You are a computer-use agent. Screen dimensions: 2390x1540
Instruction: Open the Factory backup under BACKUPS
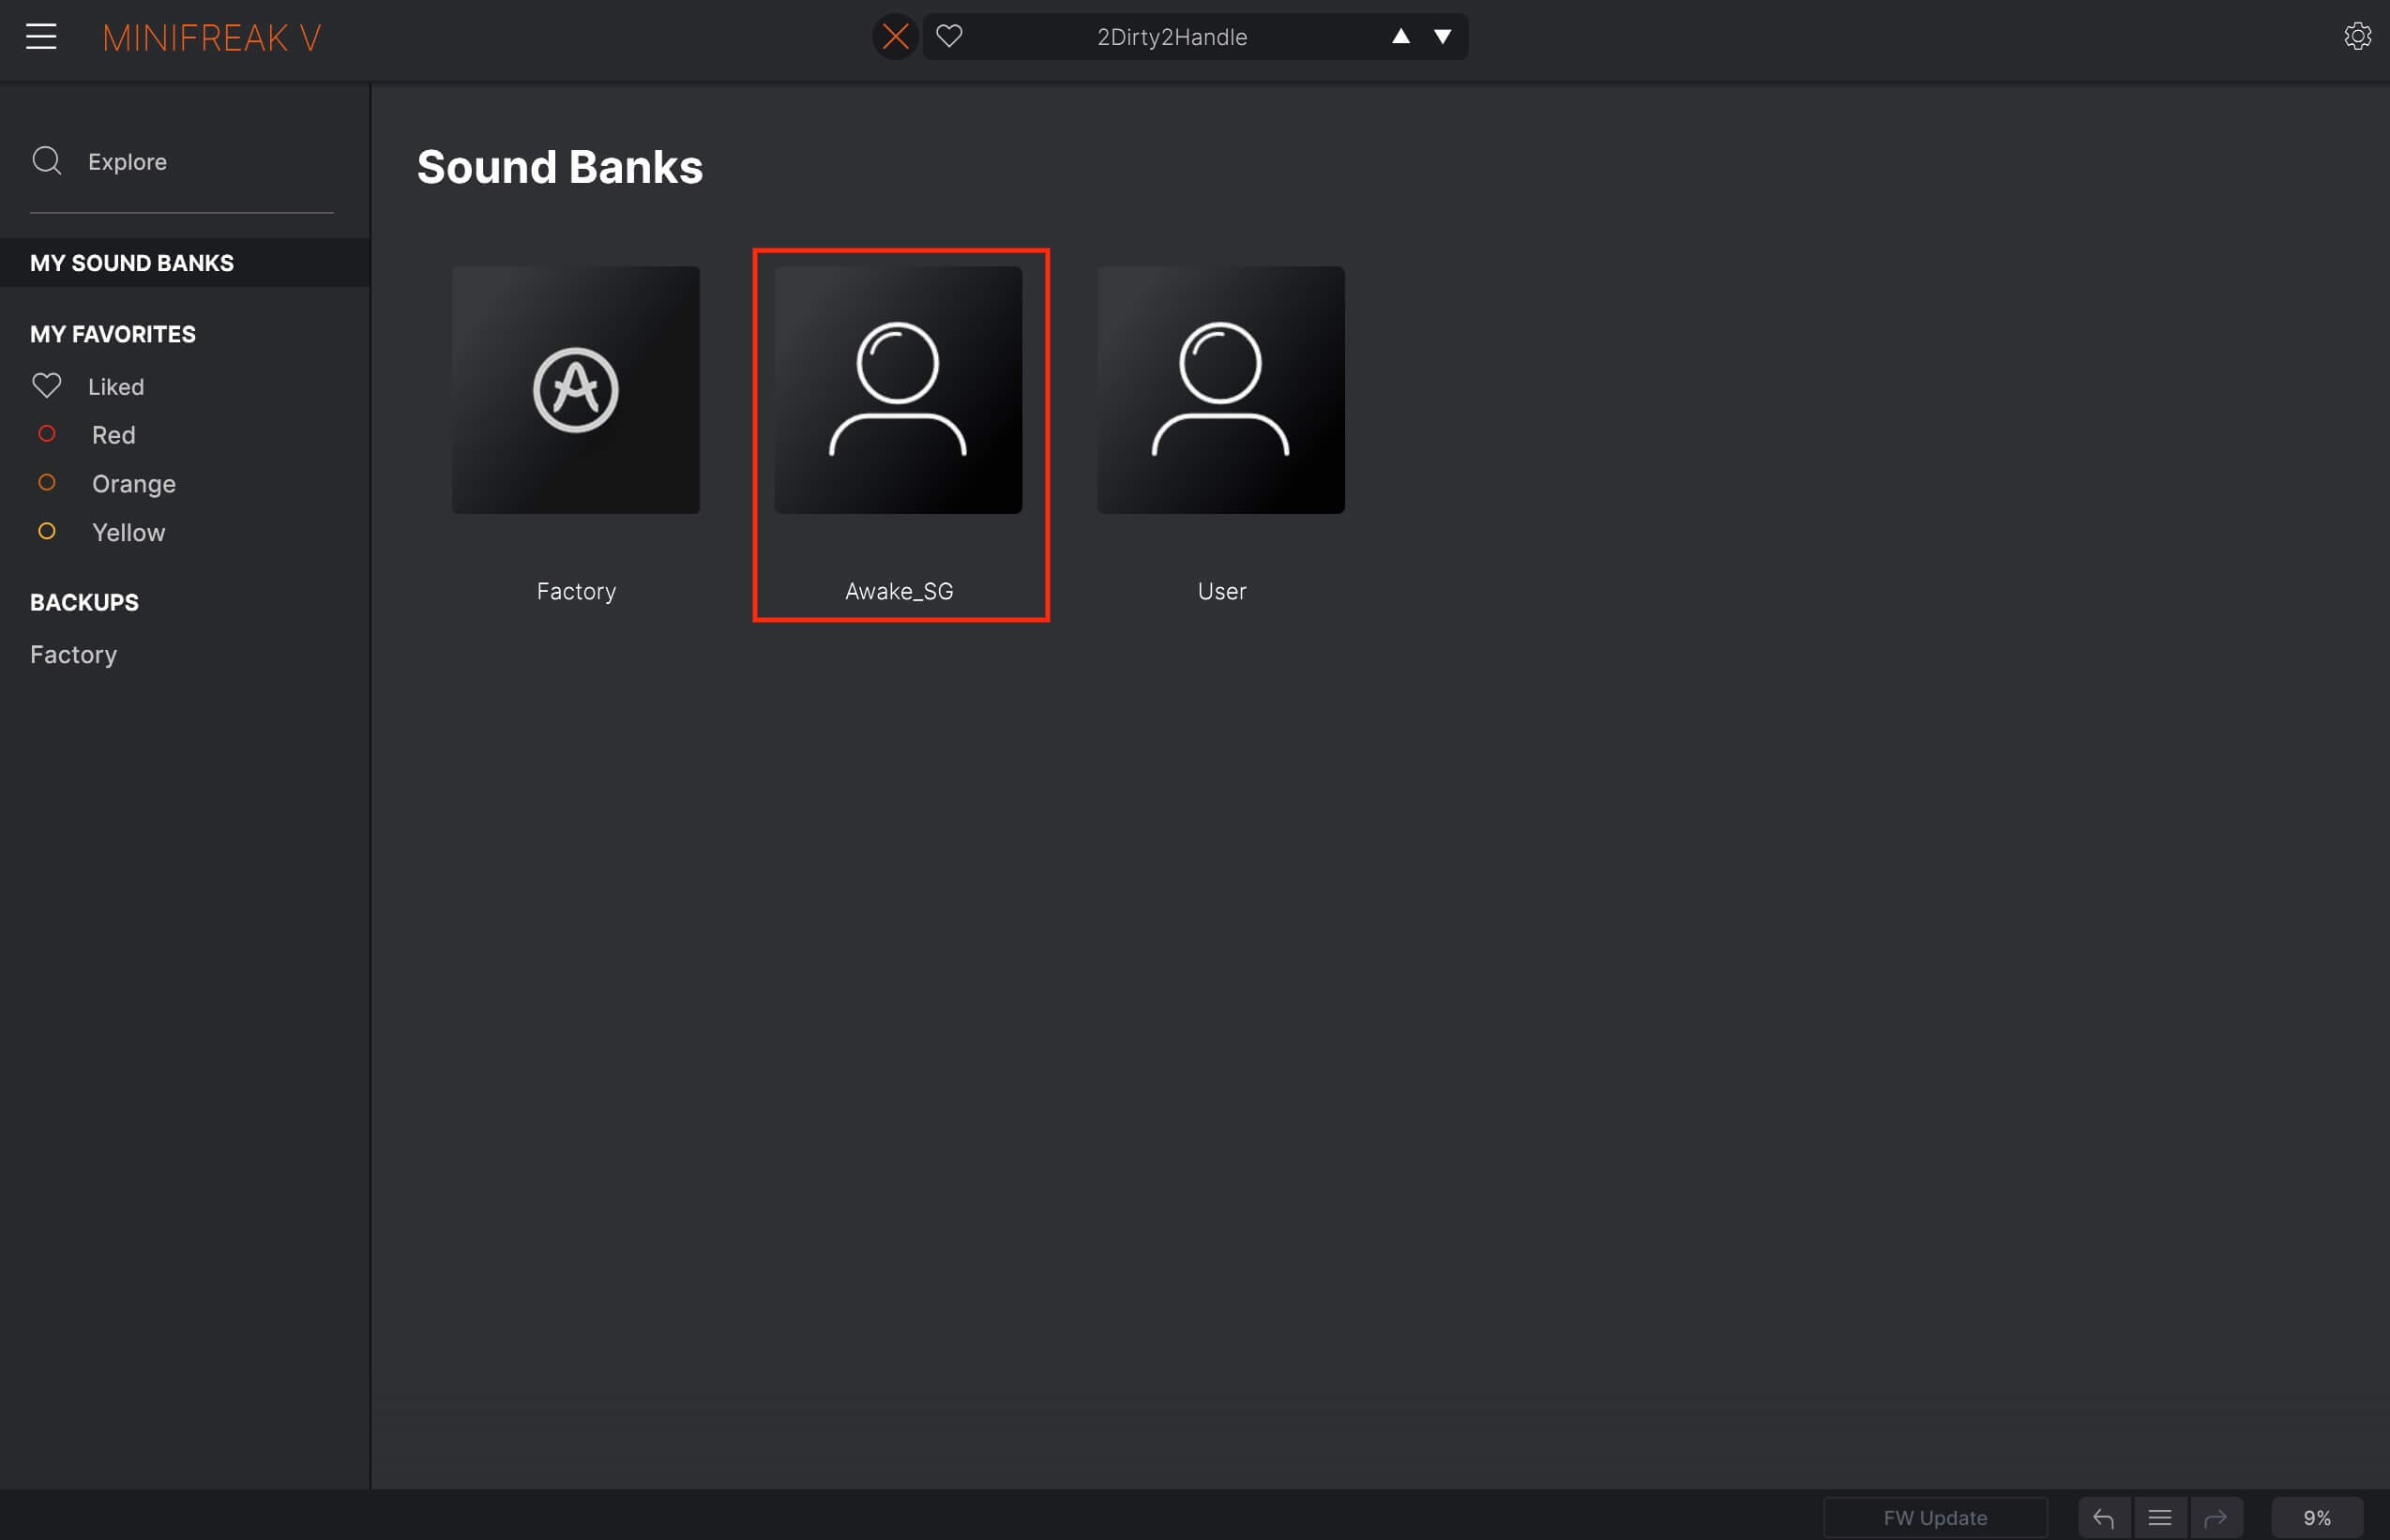(x=73, y=654)
